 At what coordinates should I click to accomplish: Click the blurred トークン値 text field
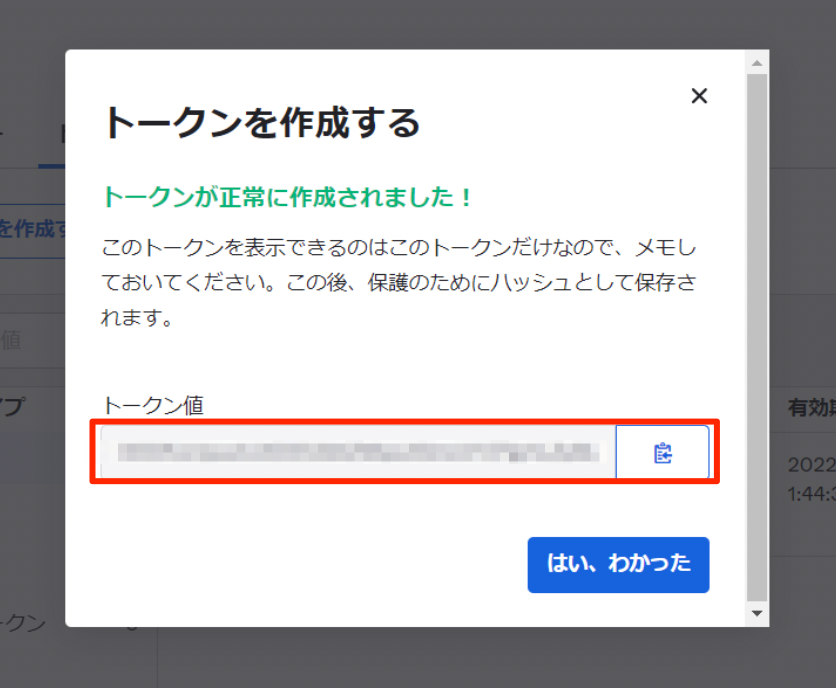pyautogui.click(x=358, y=454)
